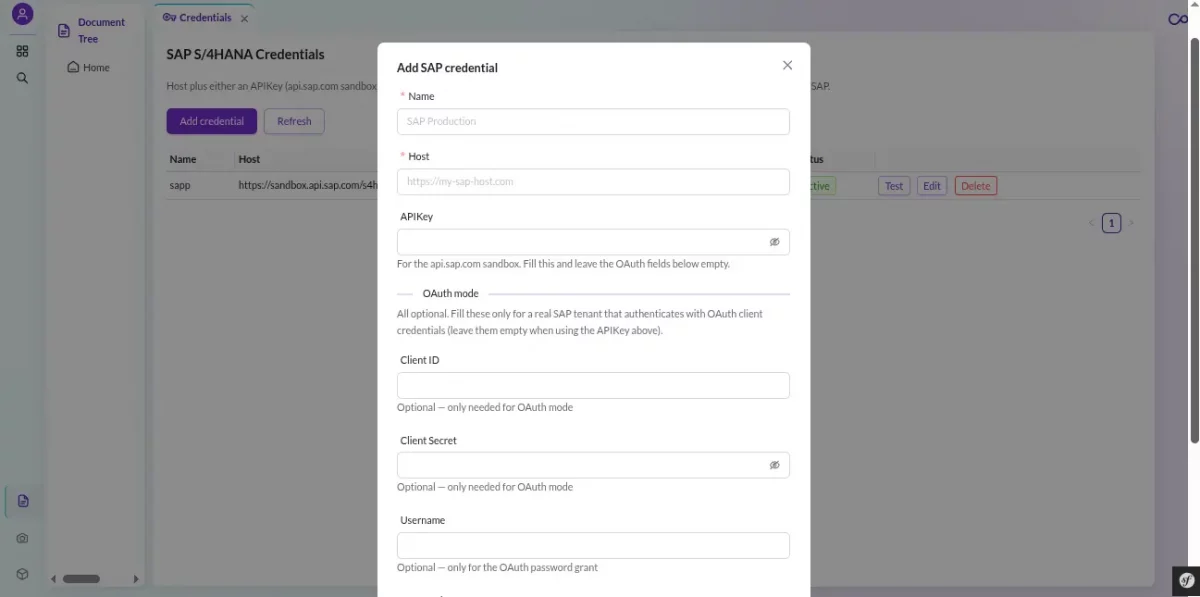Screen dimensions: 1200x597
Task: Click sidebar scroll left arrow
Action: (x=53, y=578)
